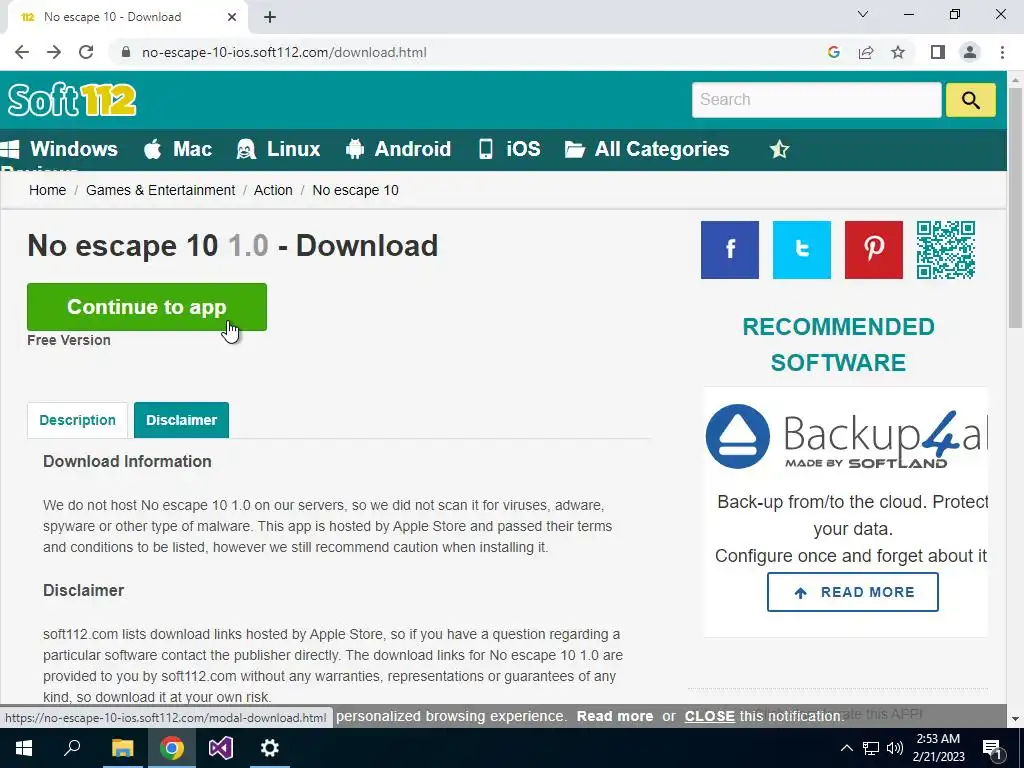Bookmark this tab with star icon
Screen dimensions: 1024x768
tap(898, 52)
